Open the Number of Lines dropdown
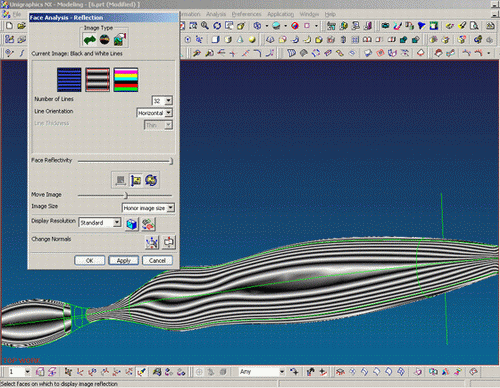The height and width of the screenshot is (388, 500). (168, 100)
